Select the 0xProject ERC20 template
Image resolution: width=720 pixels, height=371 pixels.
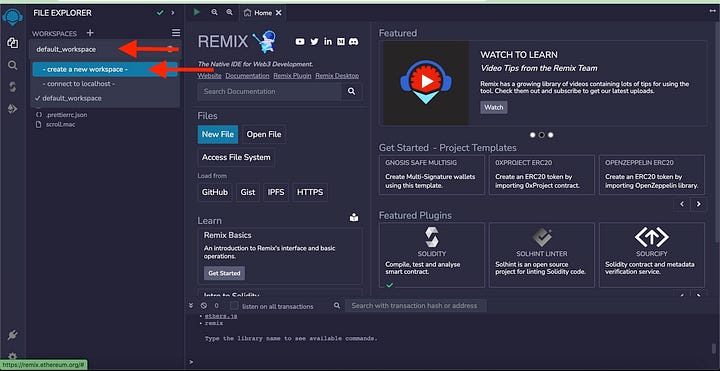click(x=542, y=175)
